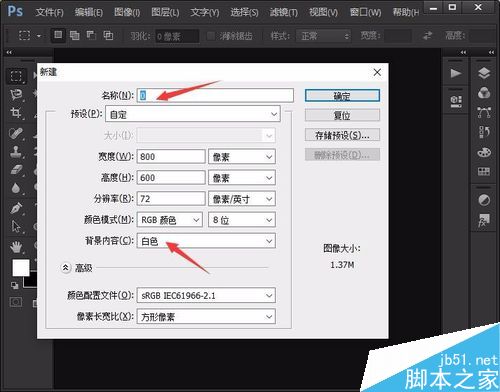Screen dimensions: 500x392
Task: Open the 预设 preset dropdown
Action: tap(193, 114)
